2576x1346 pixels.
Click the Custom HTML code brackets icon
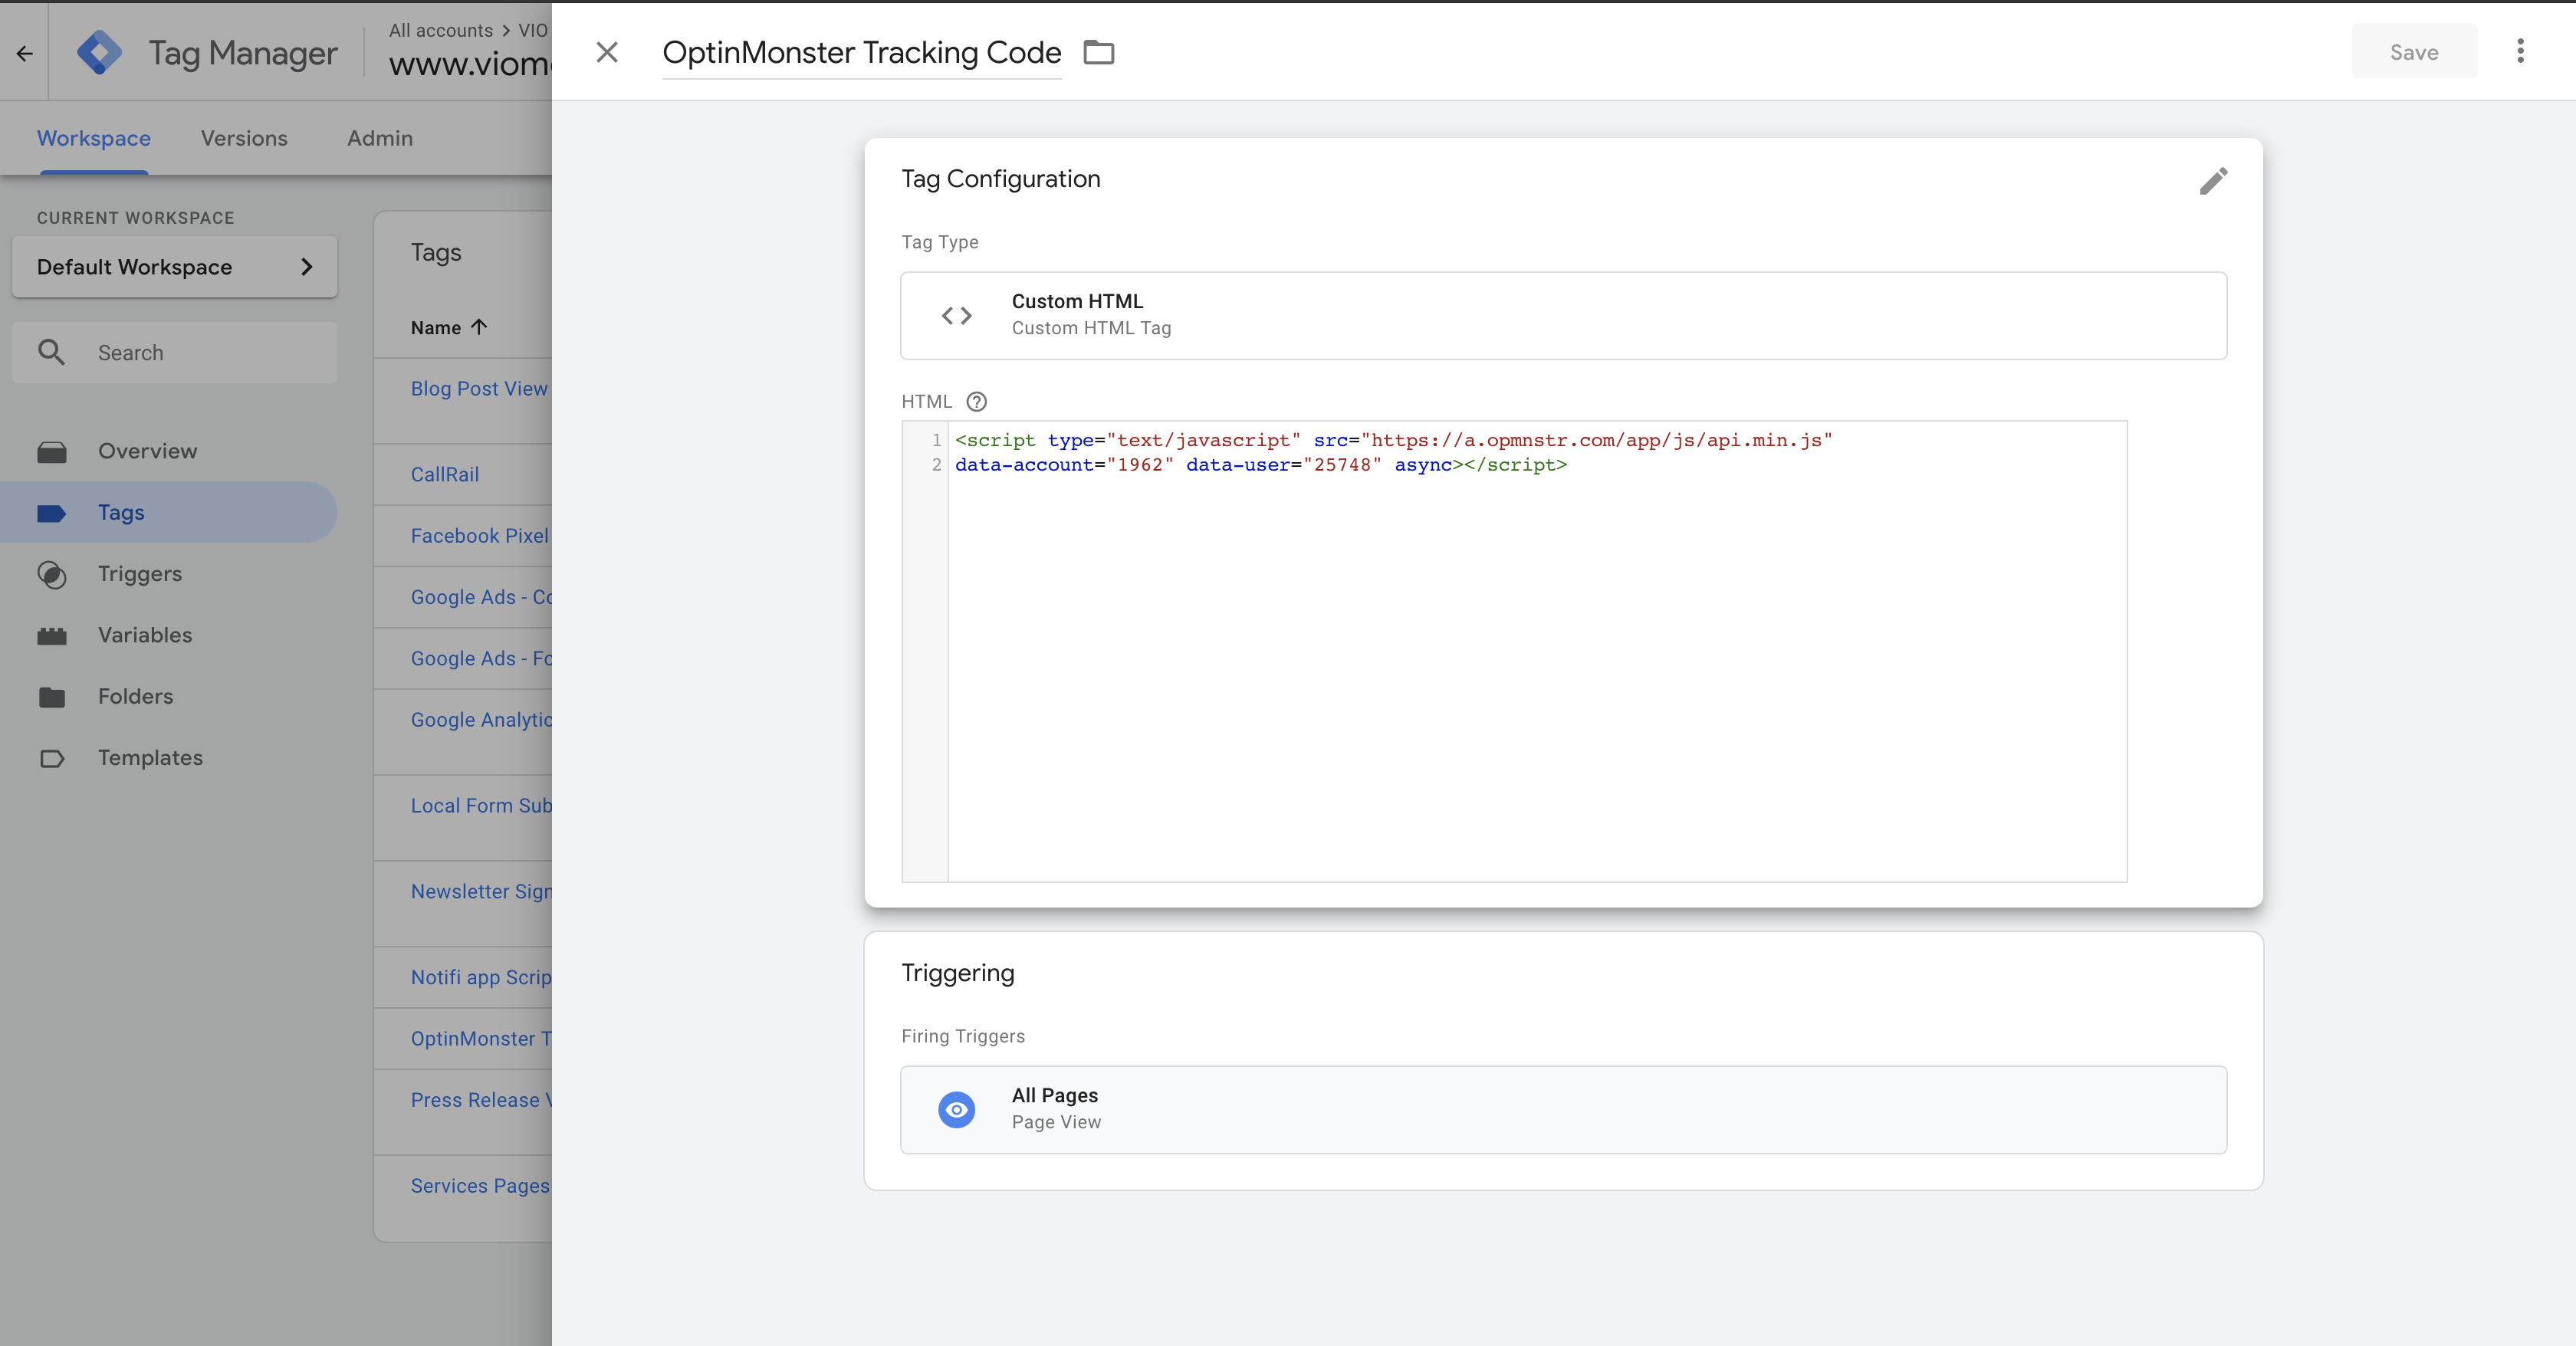[956, 316]
